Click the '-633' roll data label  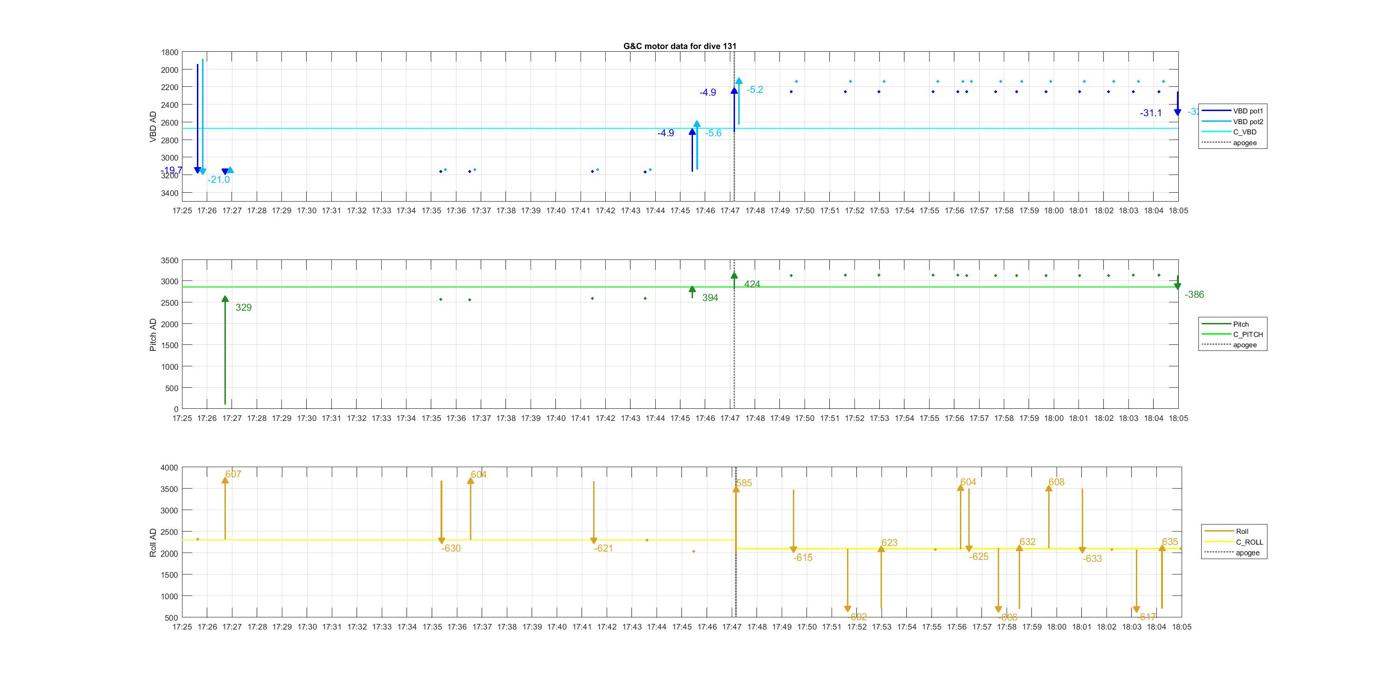1092,559
